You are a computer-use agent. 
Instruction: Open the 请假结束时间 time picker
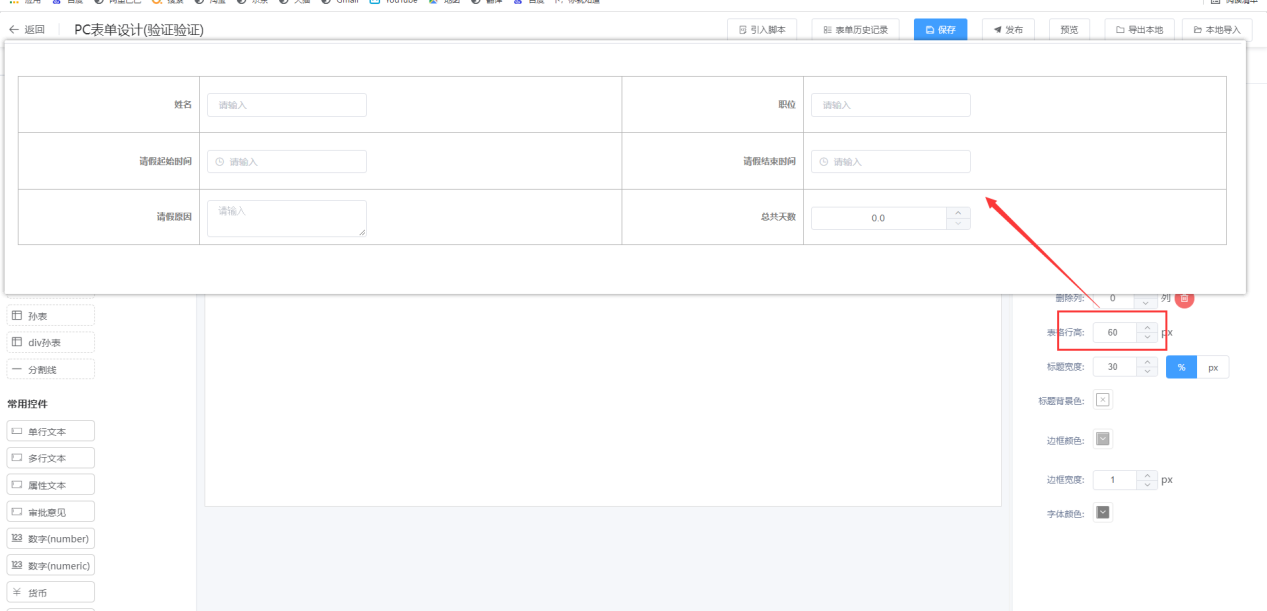[891, 161]
